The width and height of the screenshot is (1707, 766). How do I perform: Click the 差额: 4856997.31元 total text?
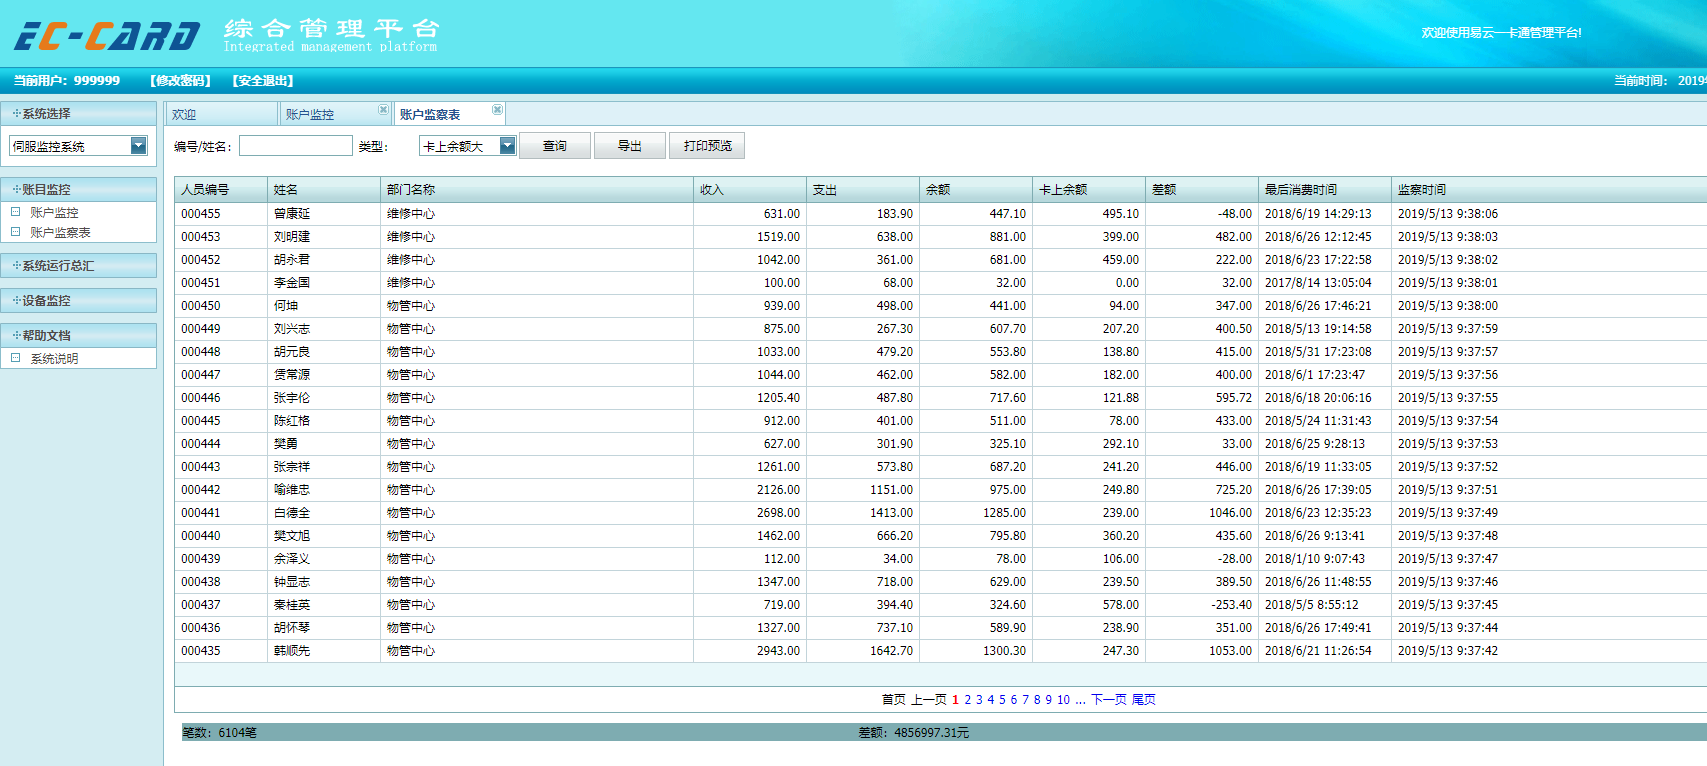click(914, 733)
